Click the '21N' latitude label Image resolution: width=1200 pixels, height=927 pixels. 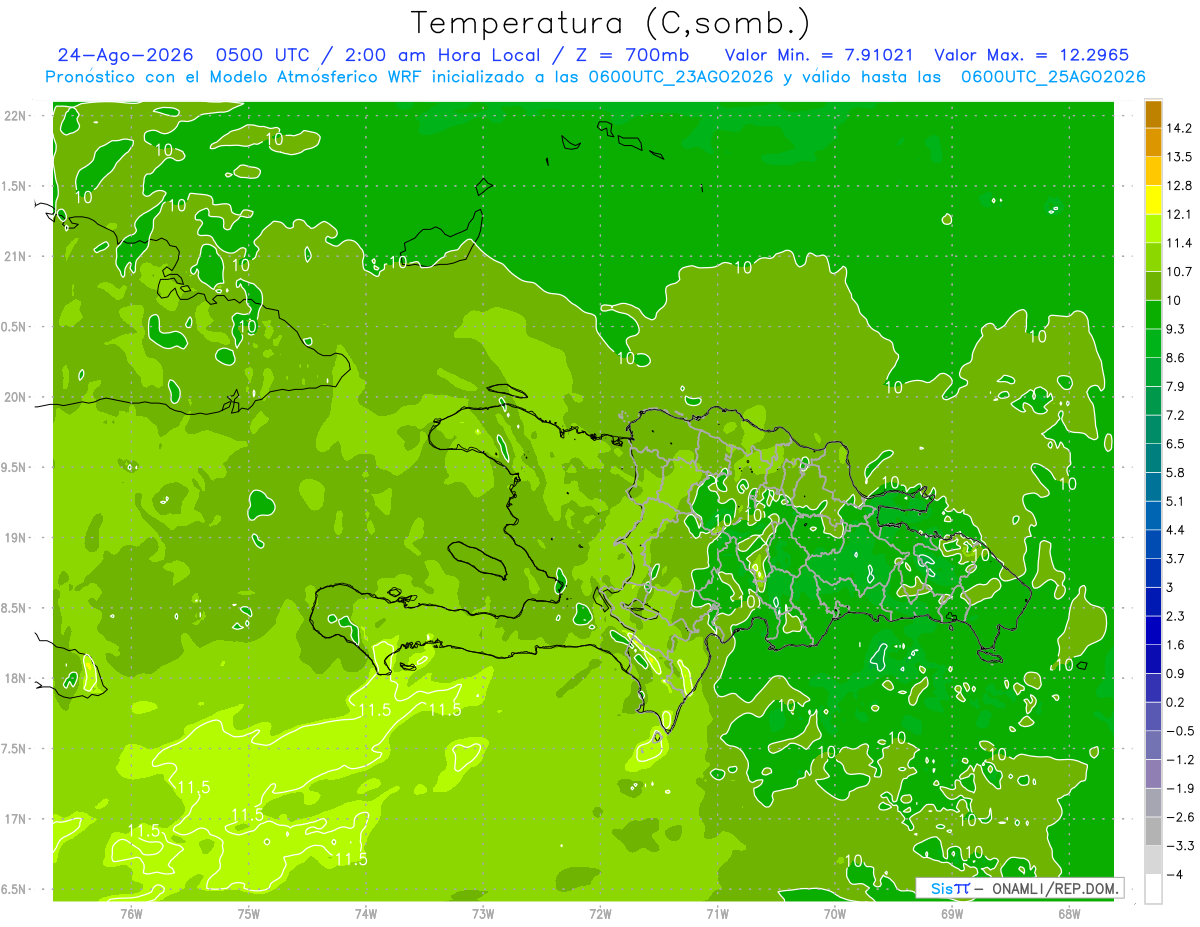14,256
